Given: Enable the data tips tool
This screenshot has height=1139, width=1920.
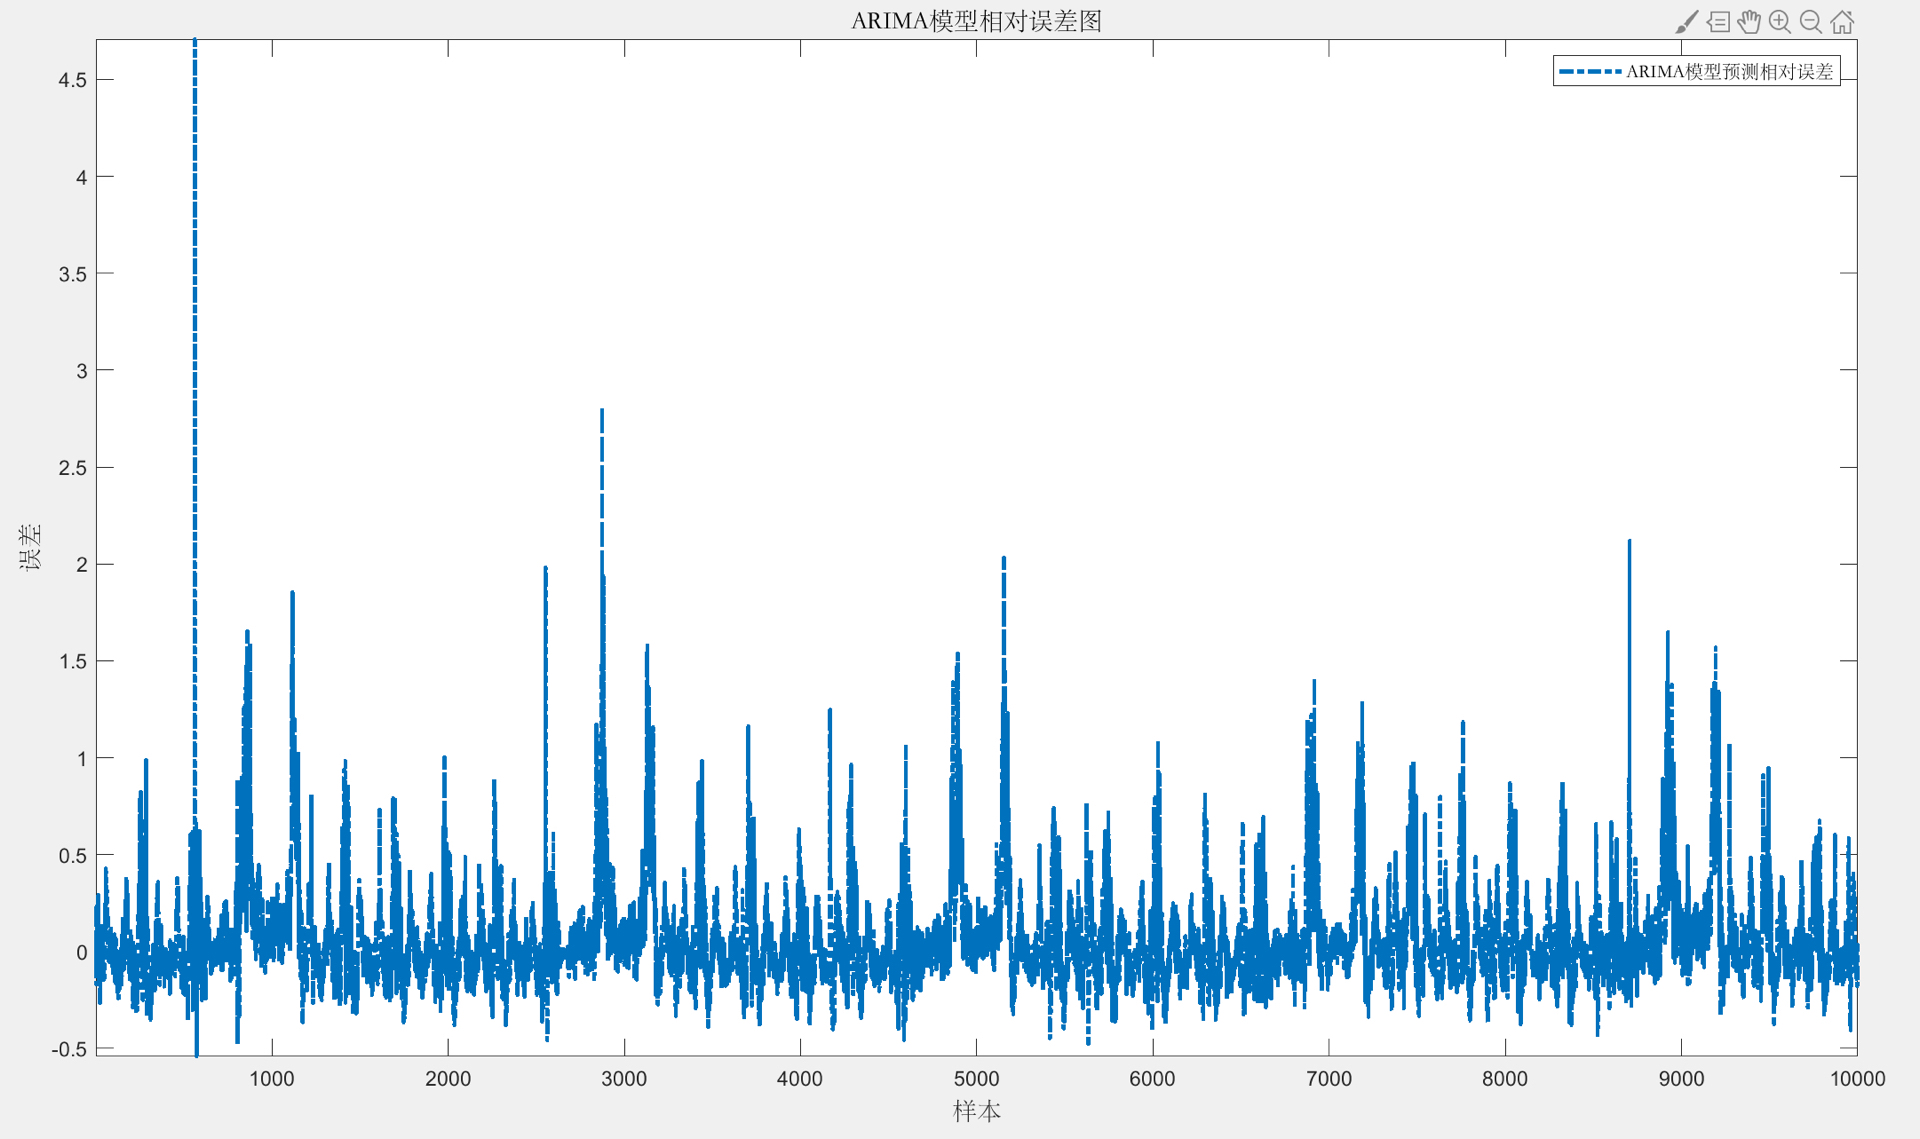Looking at the screenshot, I should pyautogui.click(x=1718, y=22).
